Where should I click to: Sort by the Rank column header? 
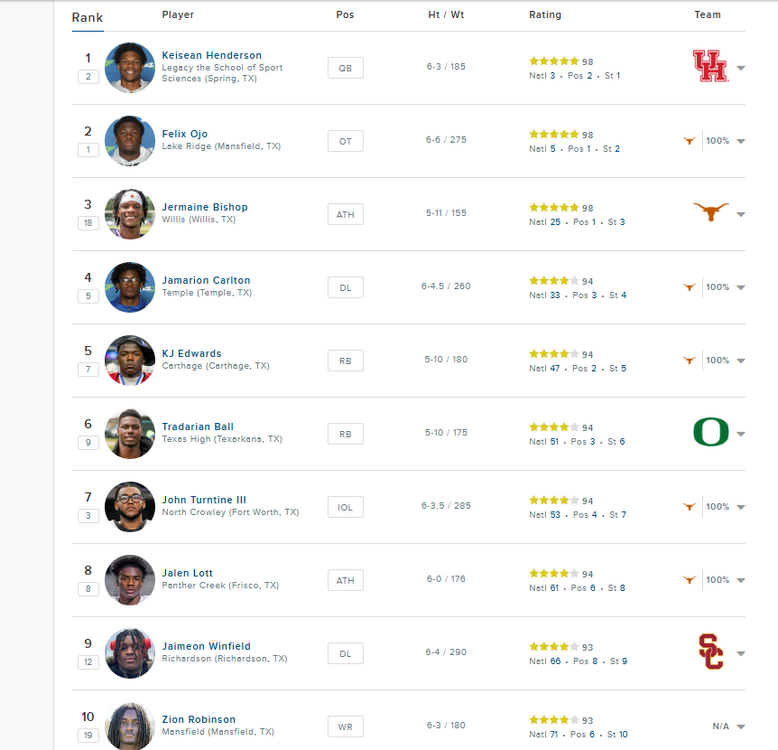[87, 17]
